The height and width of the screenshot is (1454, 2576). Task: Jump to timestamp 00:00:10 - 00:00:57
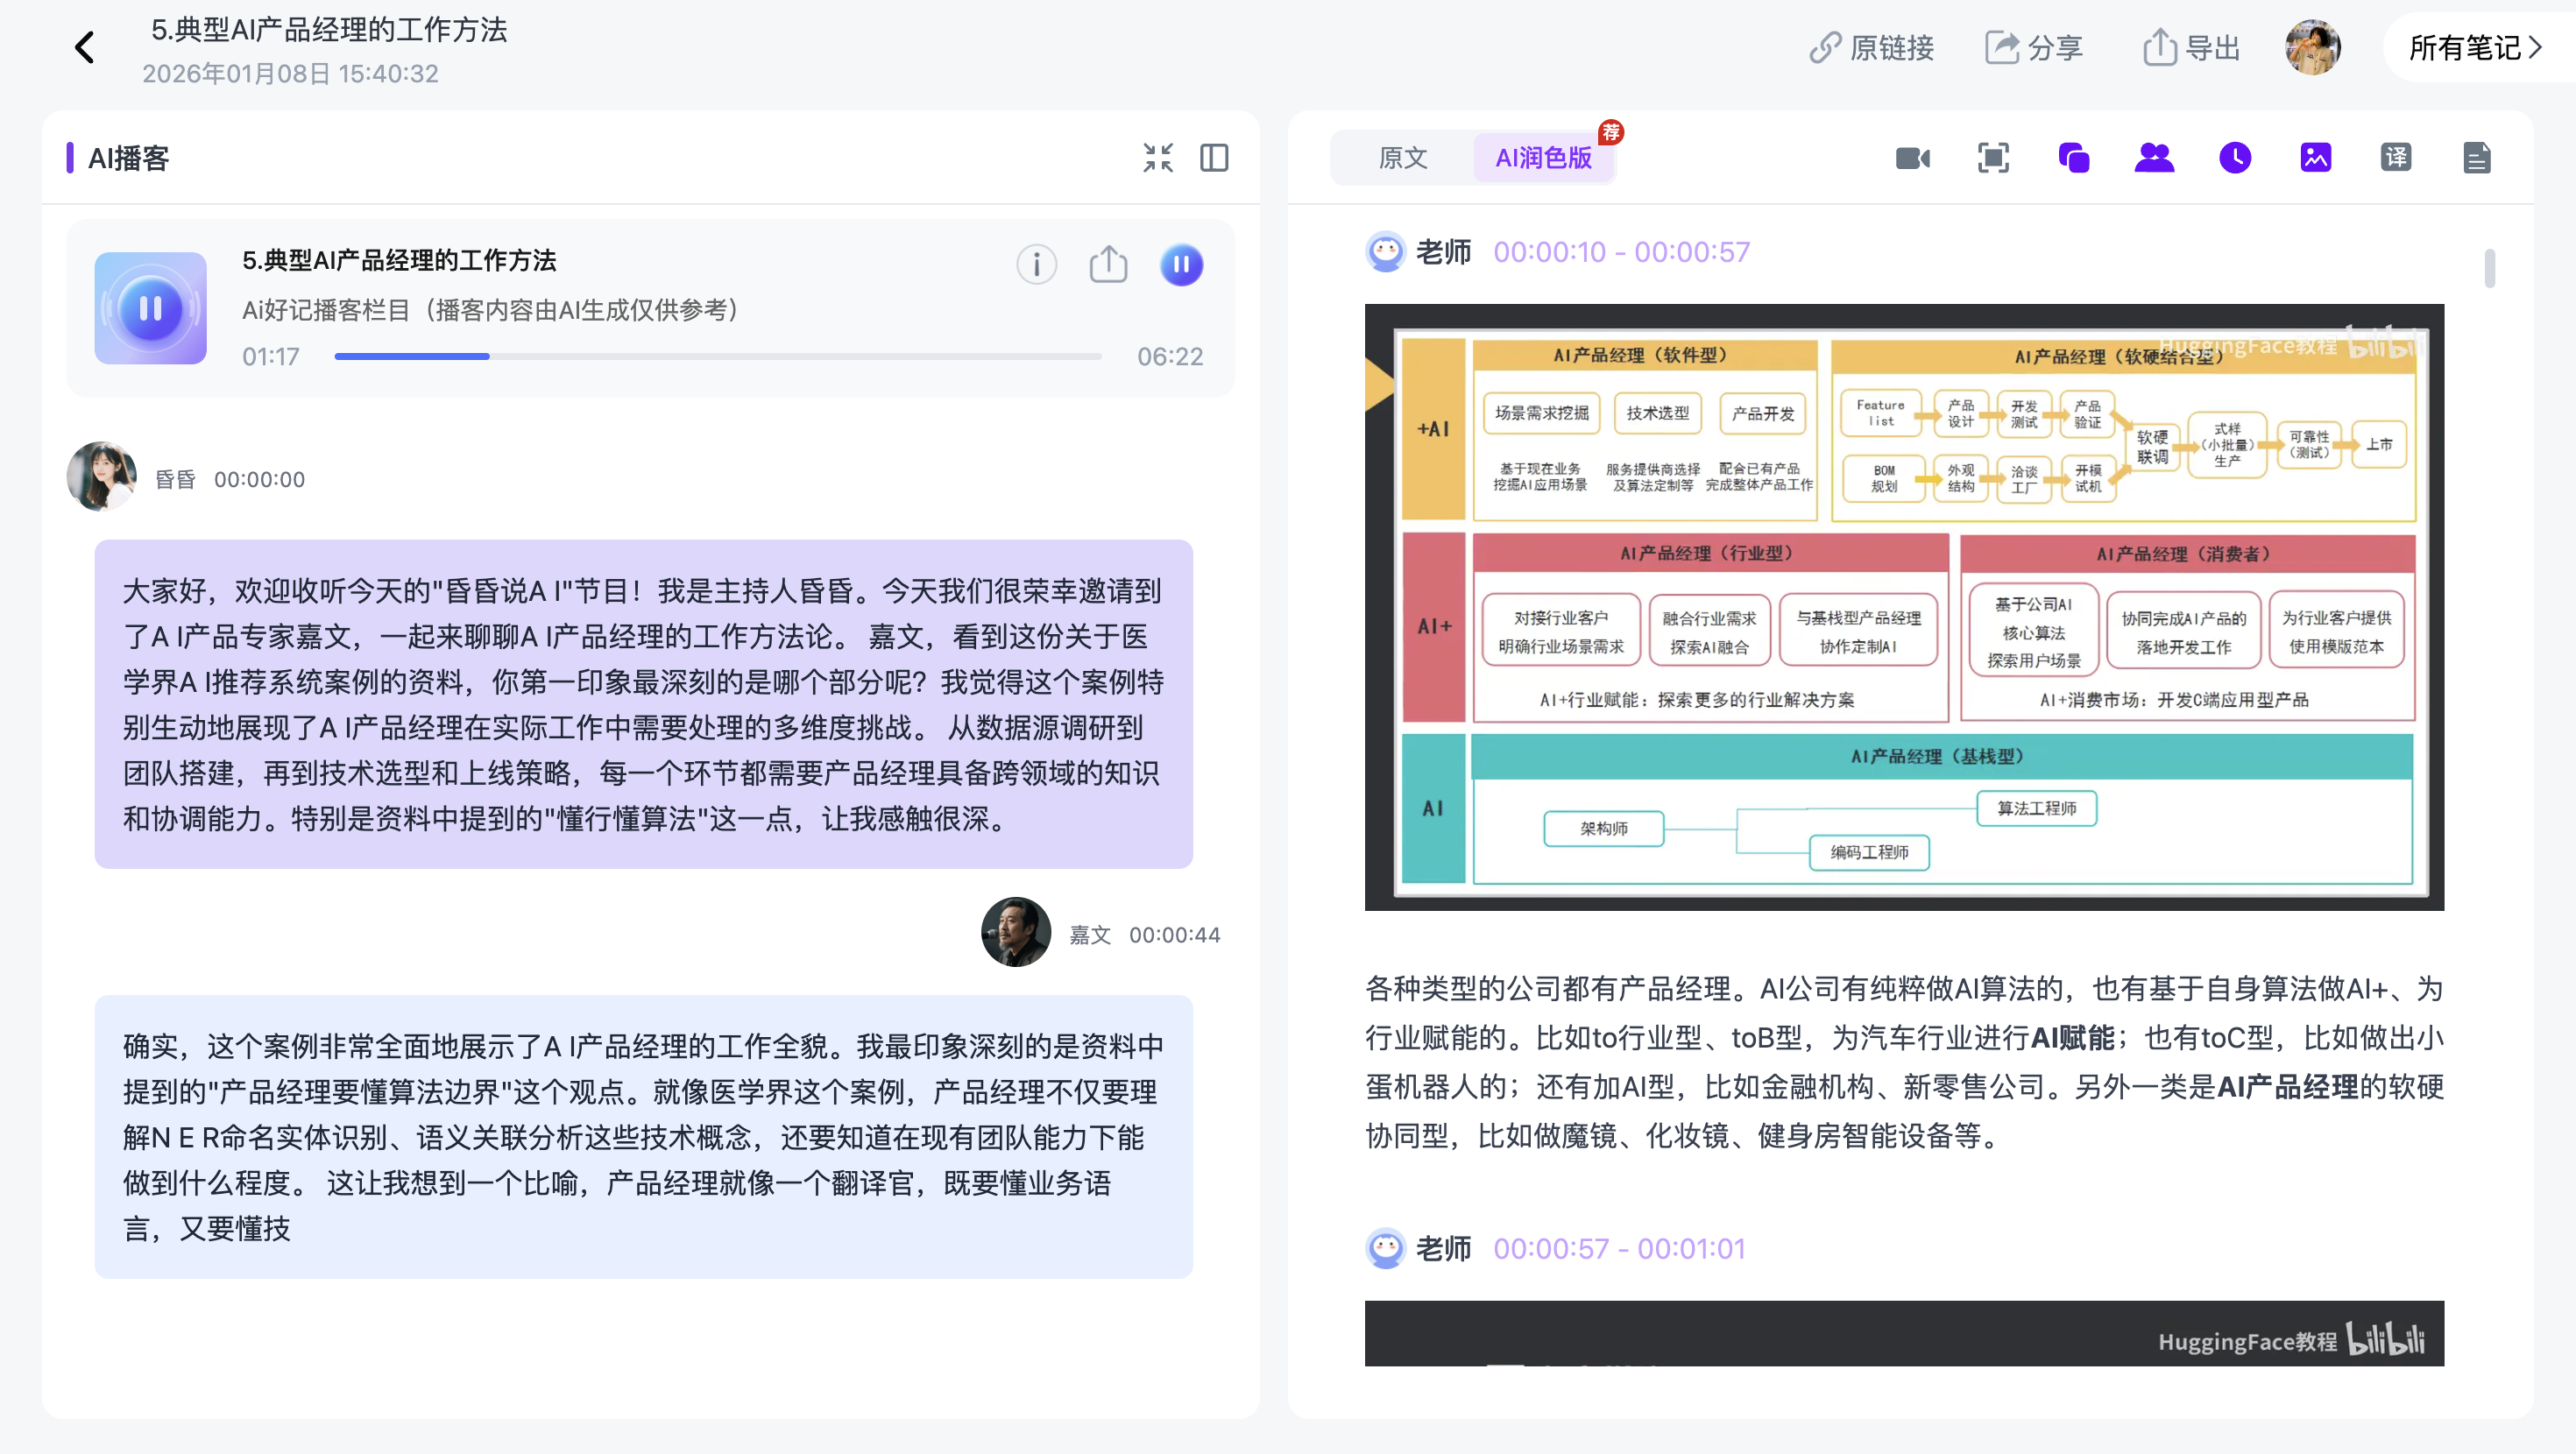point(1622,252)
